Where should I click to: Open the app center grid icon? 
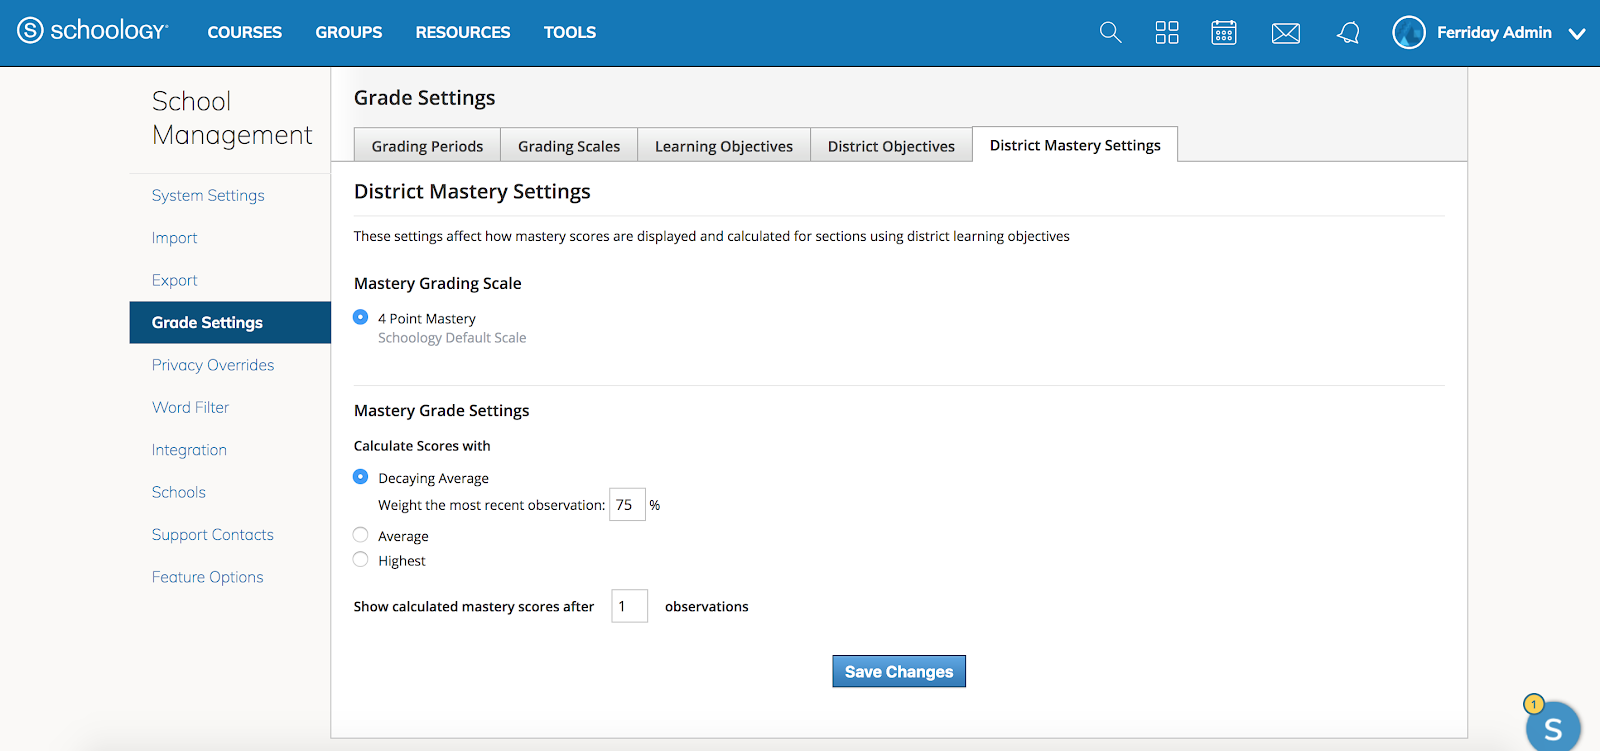pos(1167,32)
